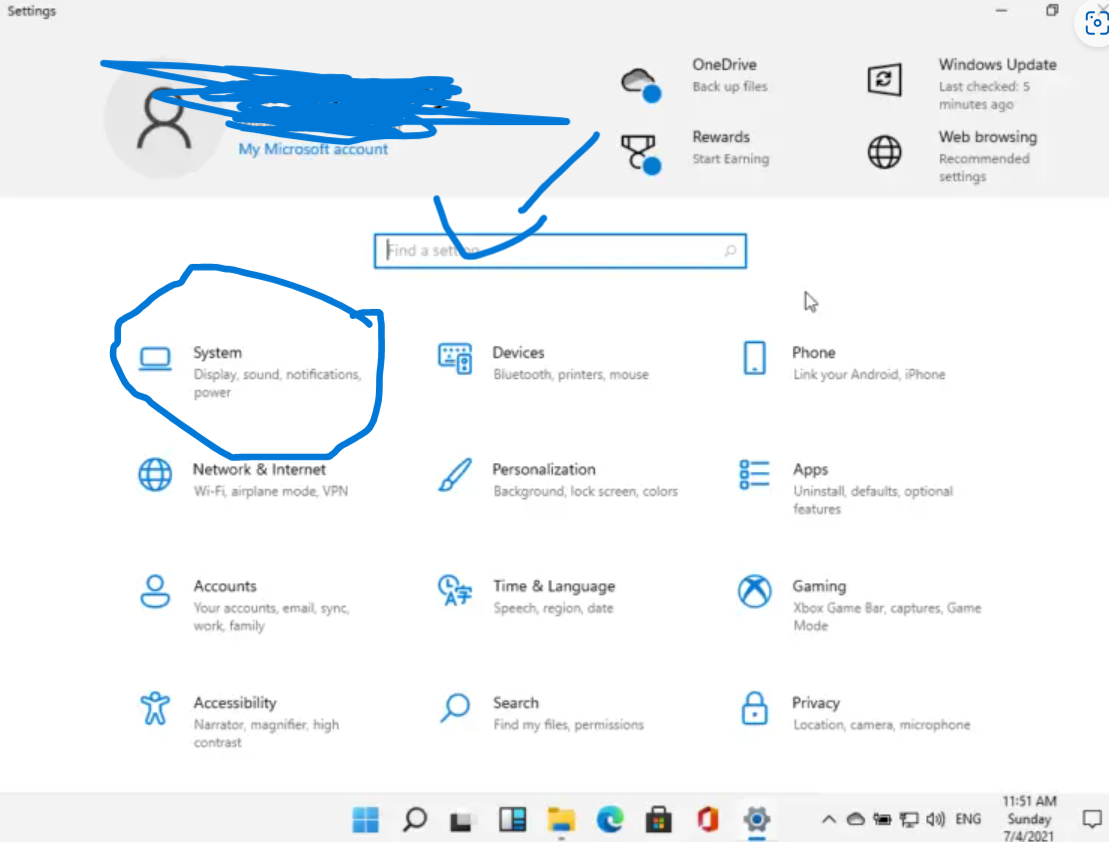Viewport: 1109px width, 842px height.
Task: Open Apps settings label
Action: click(x=811, y=469)
